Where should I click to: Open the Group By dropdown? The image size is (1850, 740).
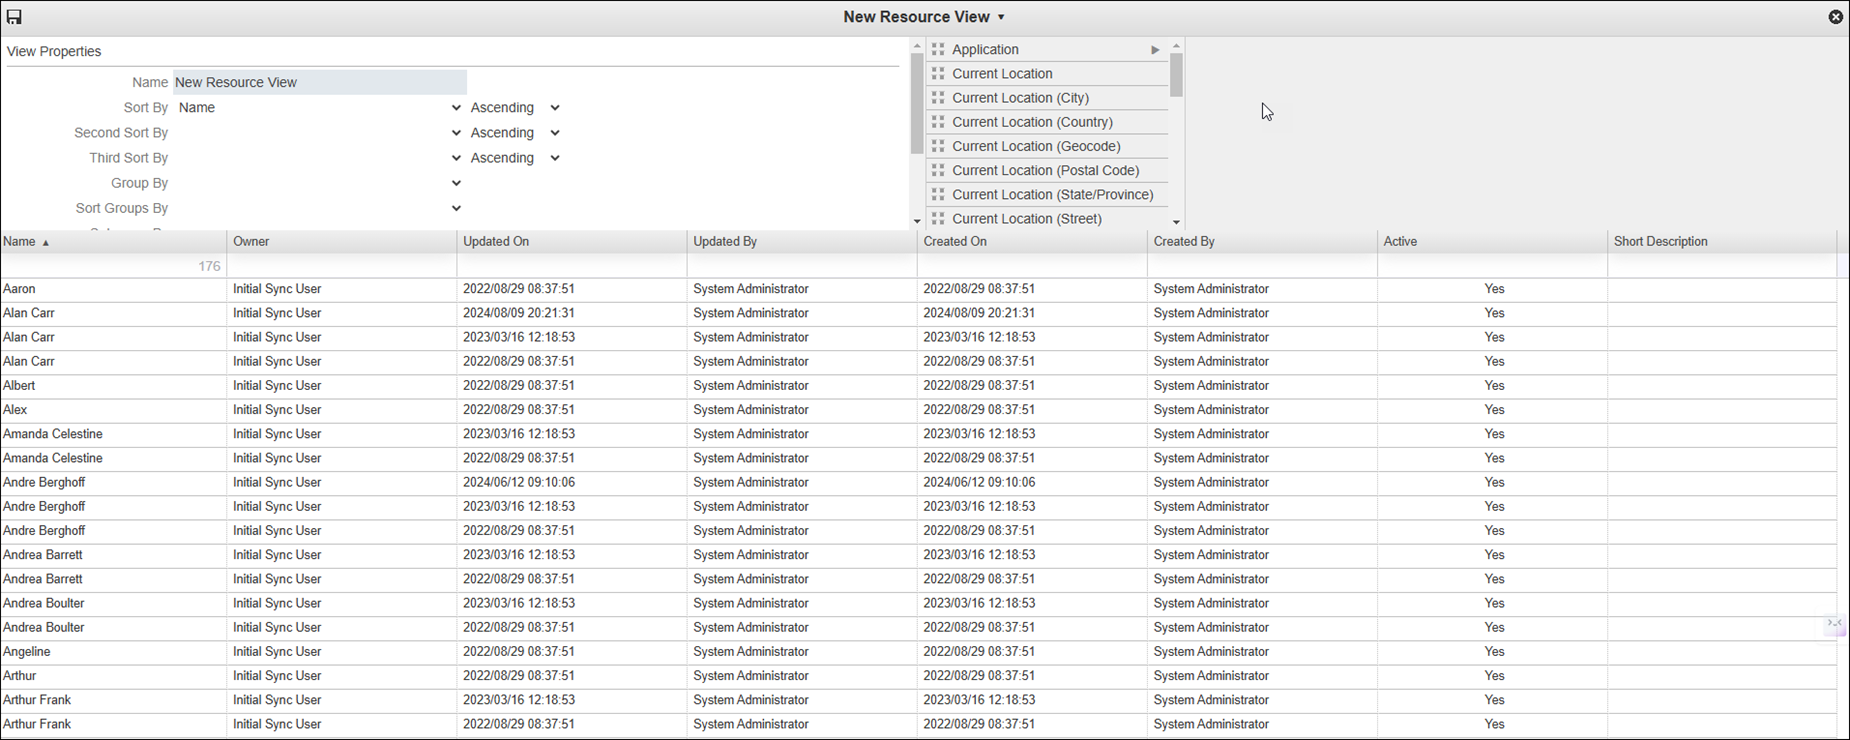[320, 183]
